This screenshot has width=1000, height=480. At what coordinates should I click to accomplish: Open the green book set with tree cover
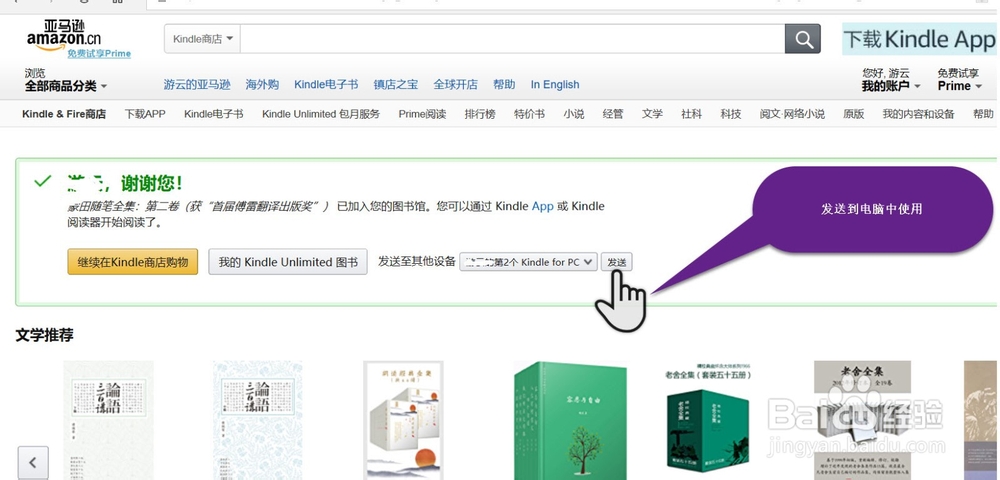570,420
